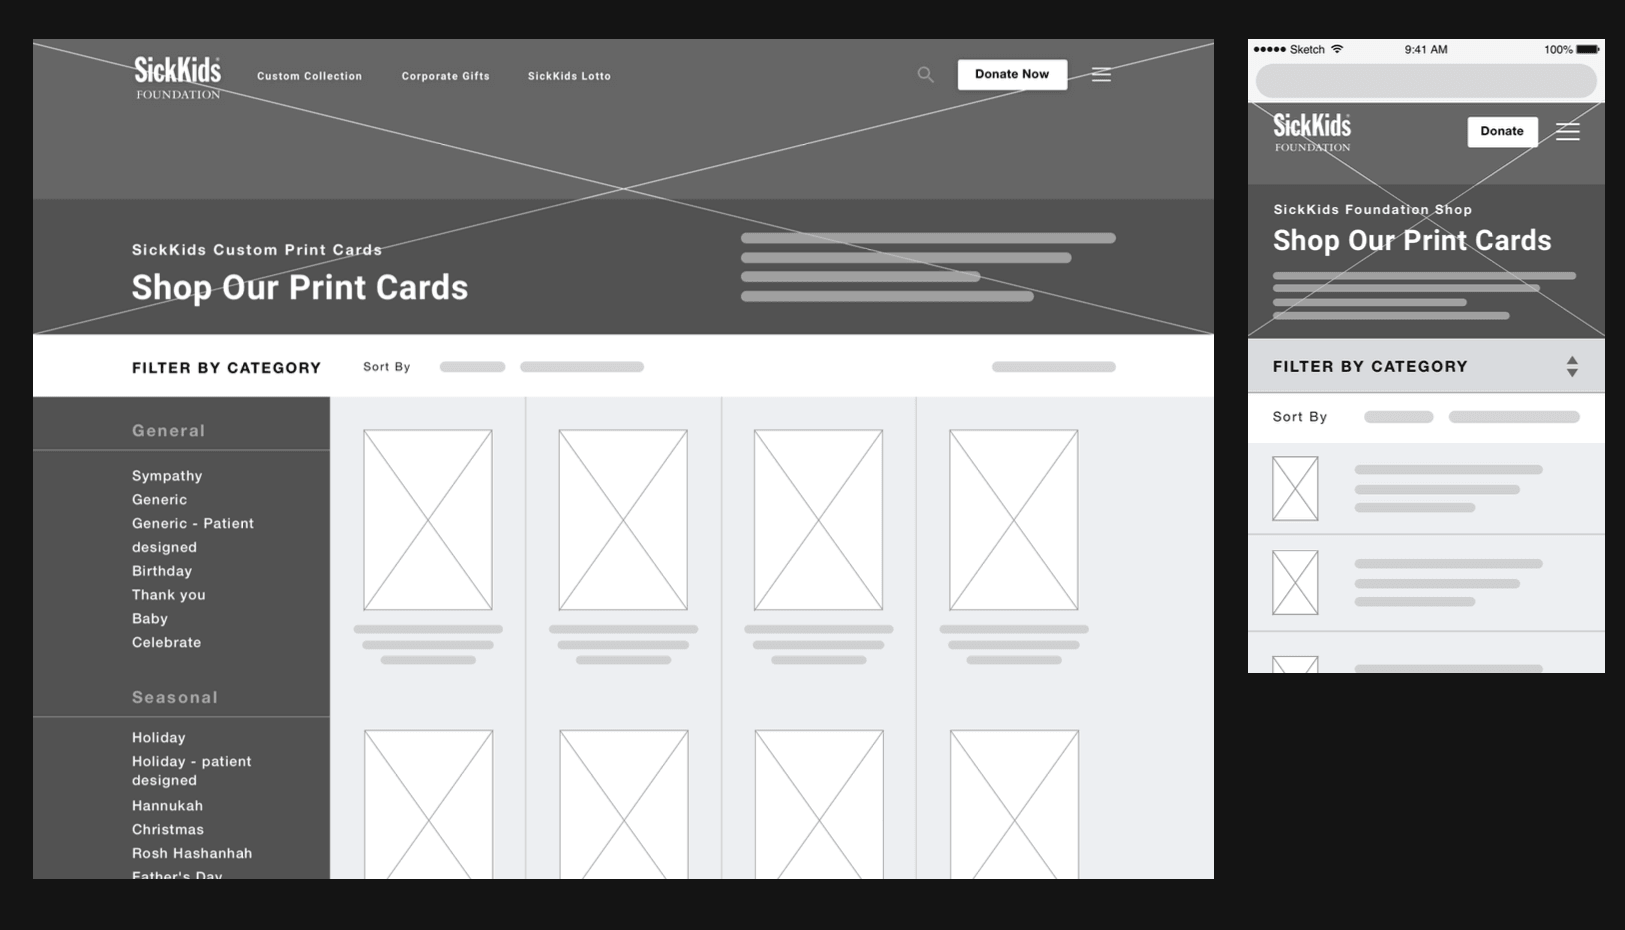The width and height of the screenshot is (1625, 930).
Task: Click the mobile battery indicator icon
Action: tap(1588, 49)
